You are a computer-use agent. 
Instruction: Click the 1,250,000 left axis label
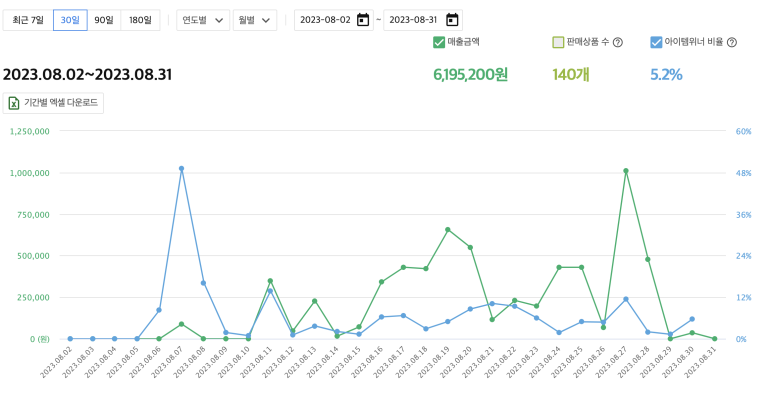[30, 132]
